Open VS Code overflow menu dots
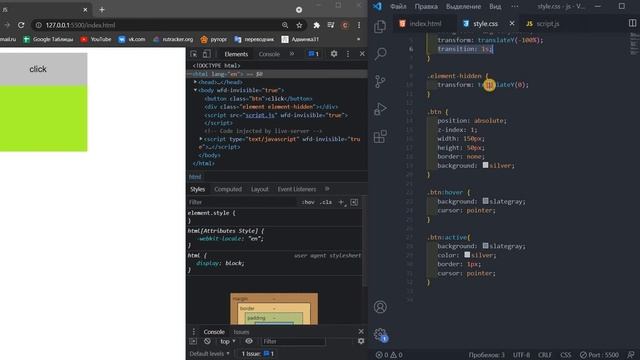This screenshot has width=640, height=360. [515, 6]
